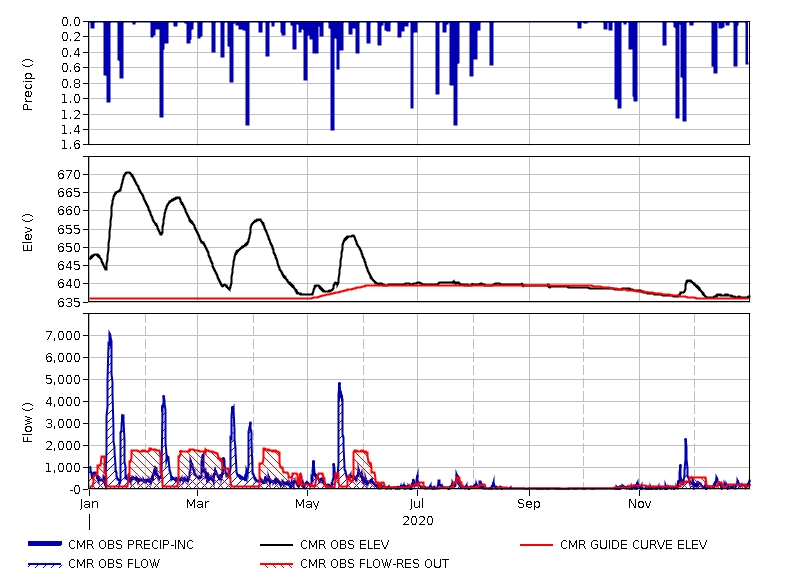
Task: Click the CMR GUIDE CURVE ELEV legend label
Action: point(633,545)
